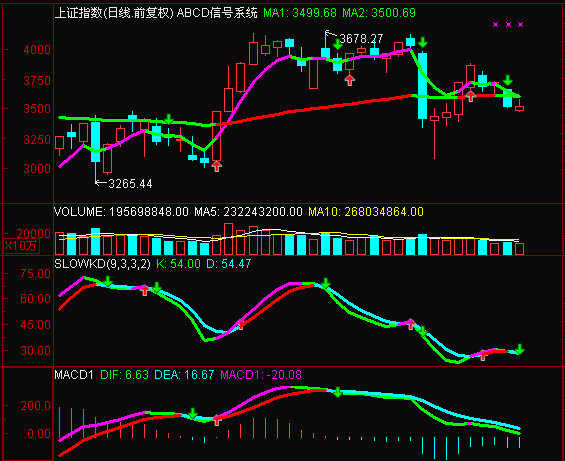Image resolution: width=565 pixels, height=461 pixels.
Task: Click the green down arrow above the large cyan candle
Action: click(423, 42)
